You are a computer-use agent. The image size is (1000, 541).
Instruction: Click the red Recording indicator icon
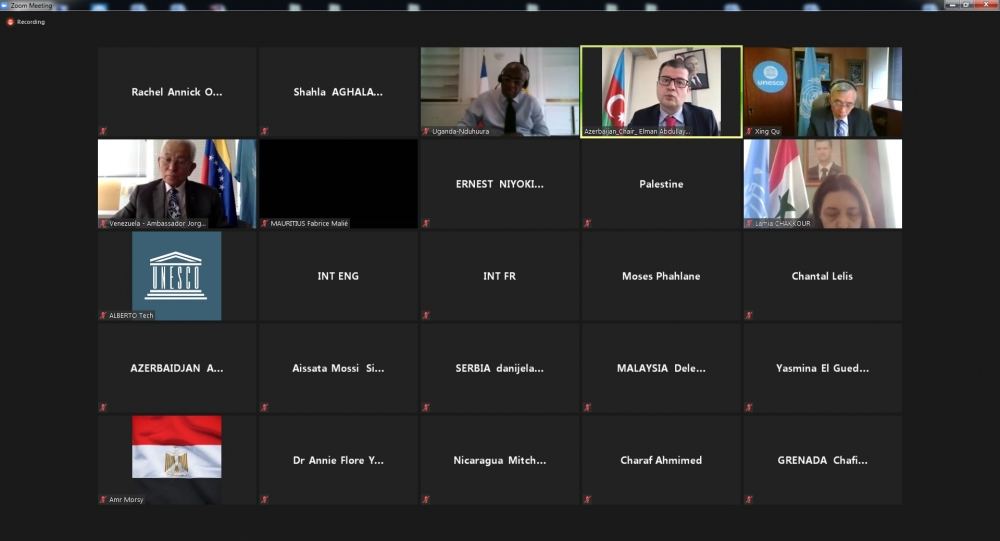[10, 21]
